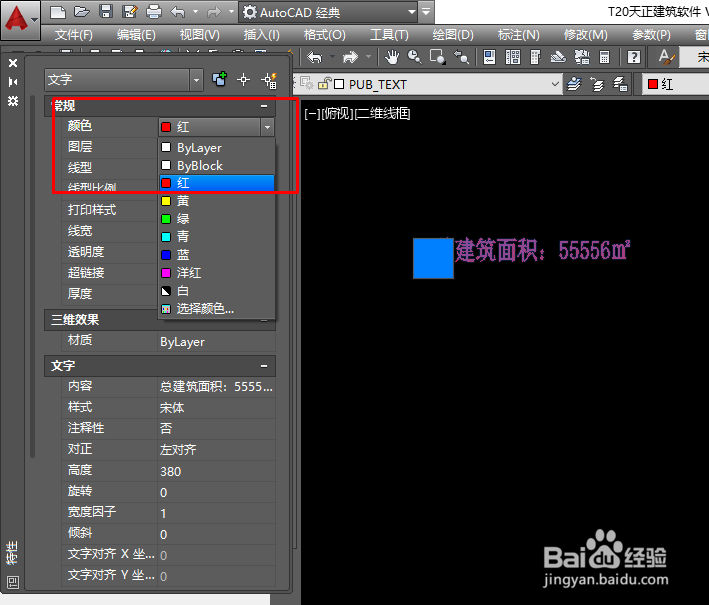Expand quick access toolbar customize arrow

[x=426, y=12]
